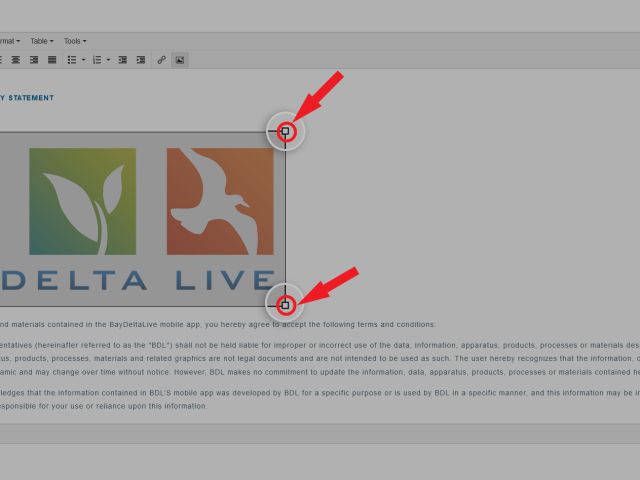Viewport: 640px width, 480px height.
Task: Click the insert link chain icon
Action: point(162,60)
